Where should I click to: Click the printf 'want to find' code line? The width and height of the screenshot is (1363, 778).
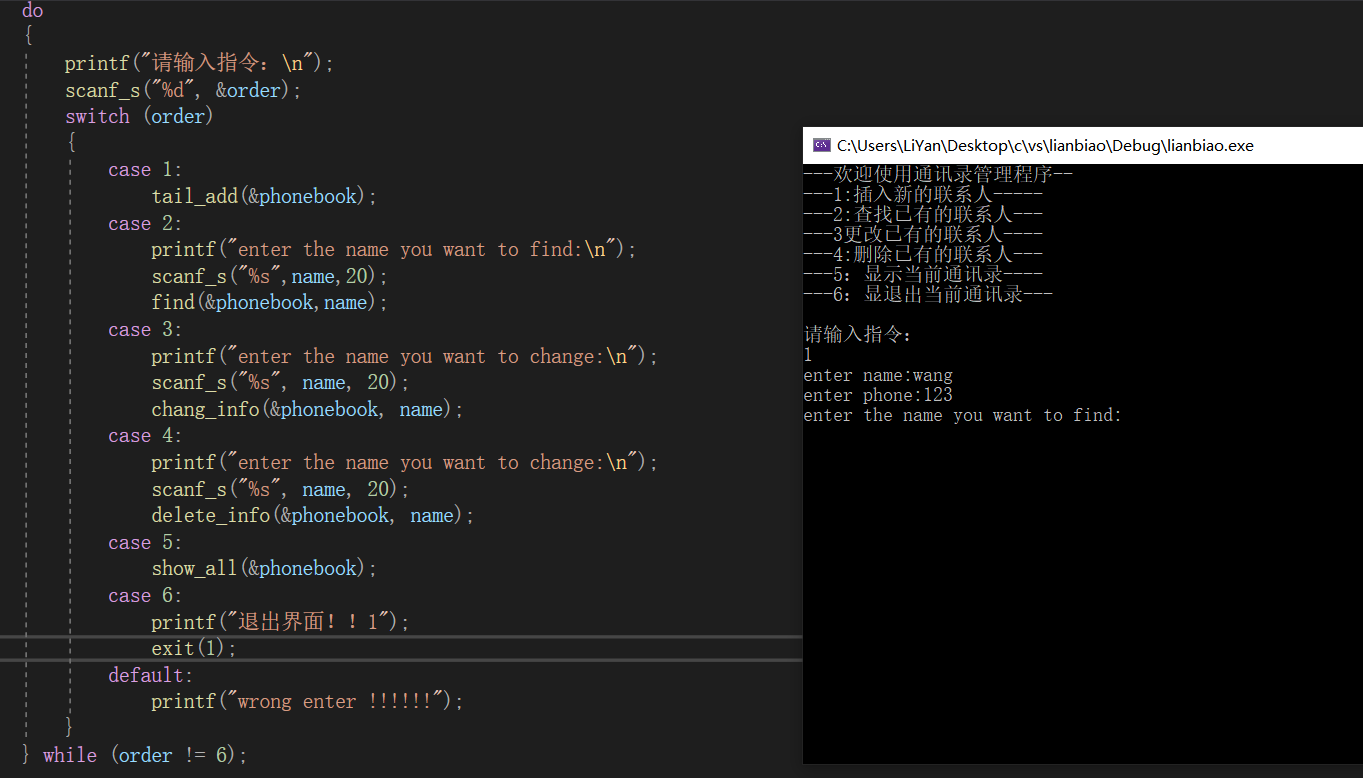tap(394, 249)
